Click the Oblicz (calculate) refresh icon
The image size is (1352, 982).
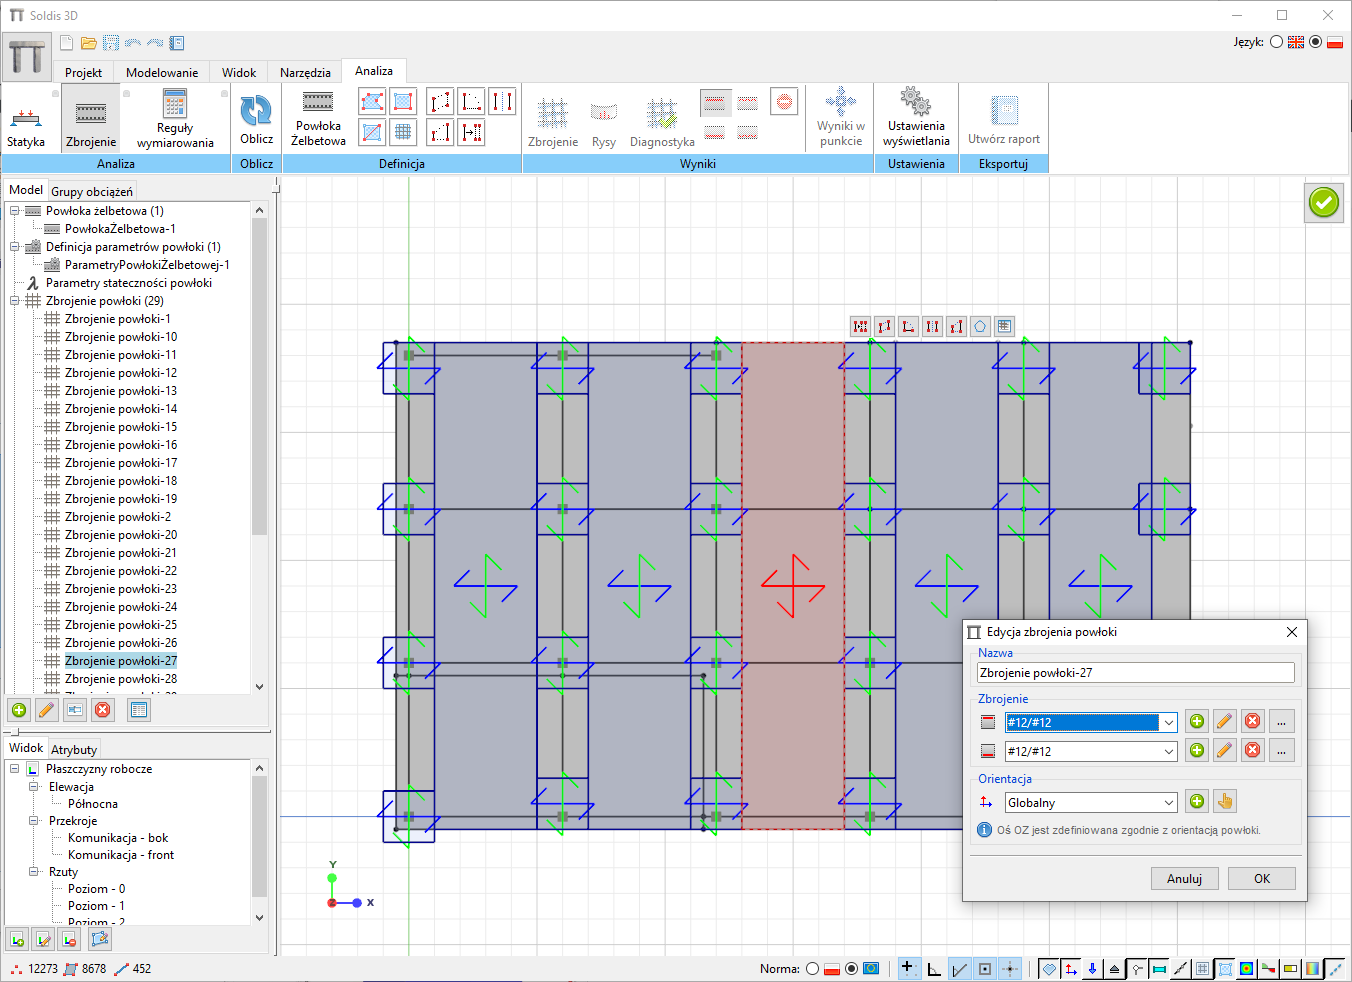tap(256, 111)
